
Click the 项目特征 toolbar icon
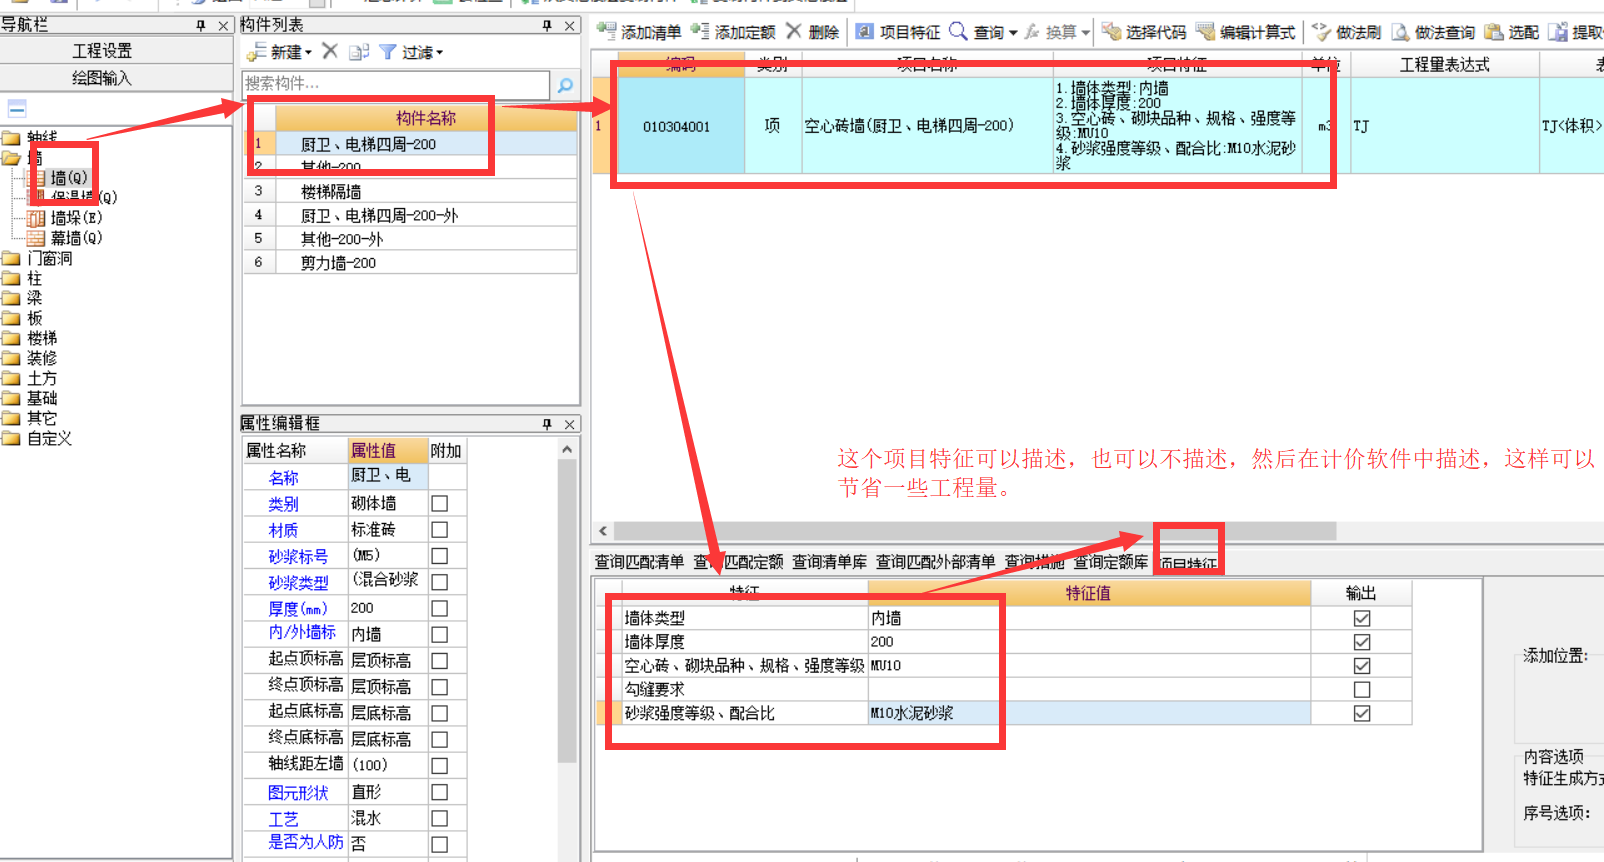865,32
